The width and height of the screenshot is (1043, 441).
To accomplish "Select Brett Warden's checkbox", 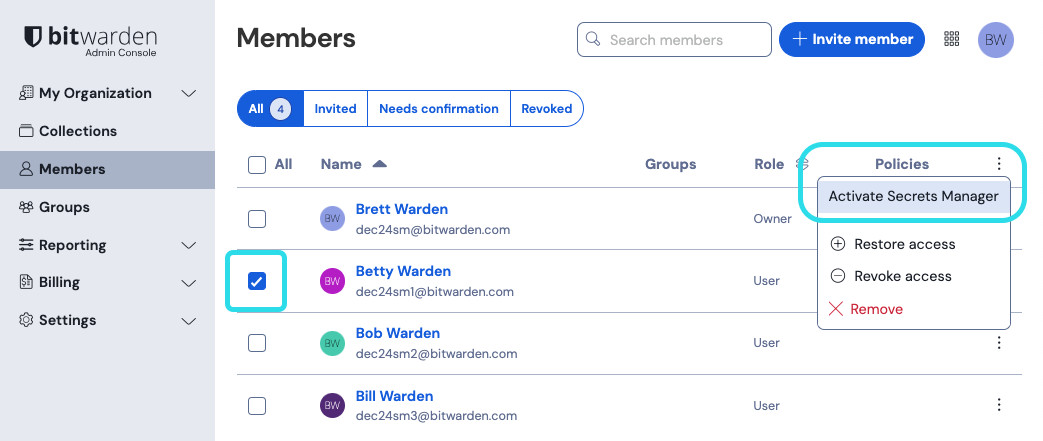I will click(x=257, y=219).
